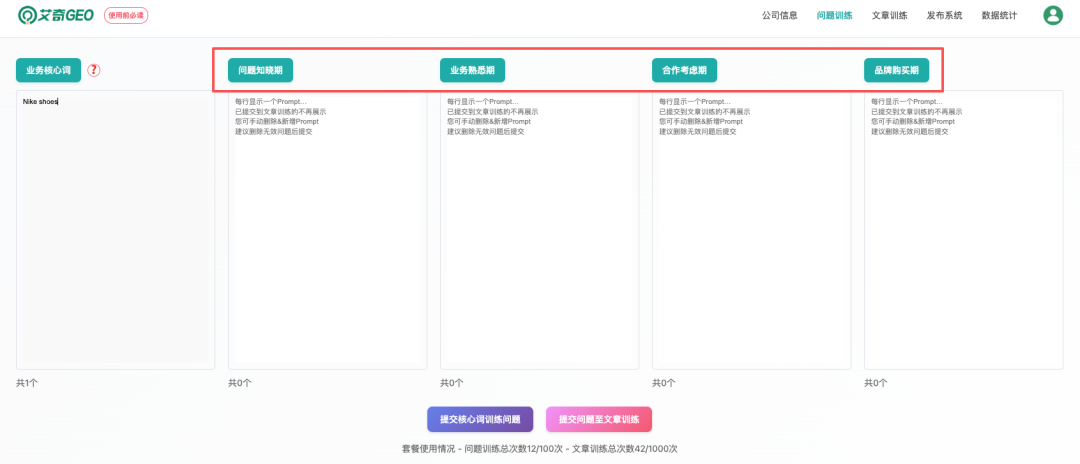Click the 合作考虑期 button
This screenshot has width=1080, height=464.
(x=684, y=70)
